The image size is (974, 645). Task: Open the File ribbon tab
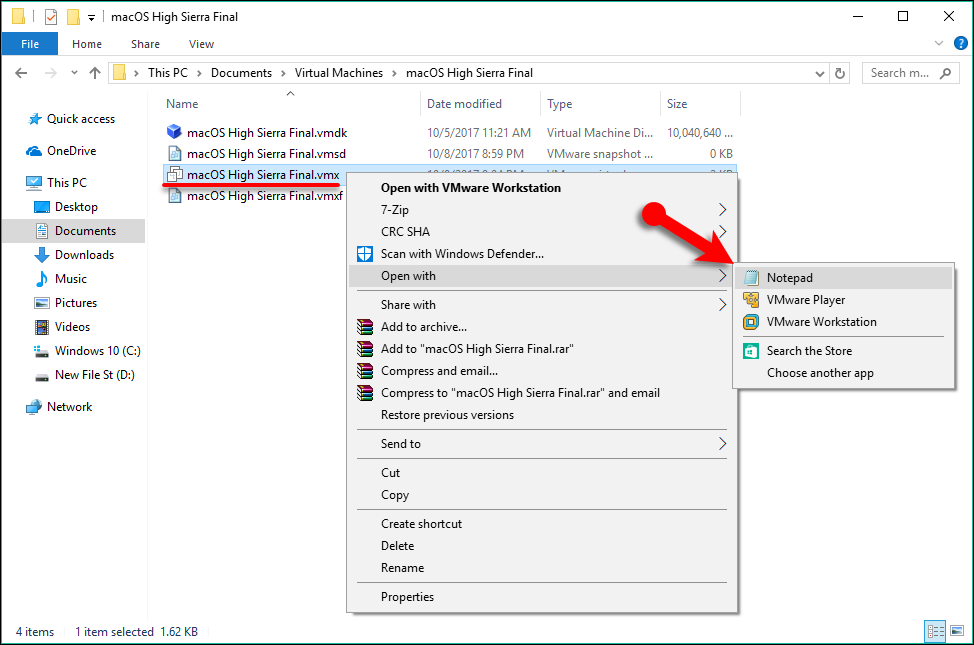[x=30, y=44]
